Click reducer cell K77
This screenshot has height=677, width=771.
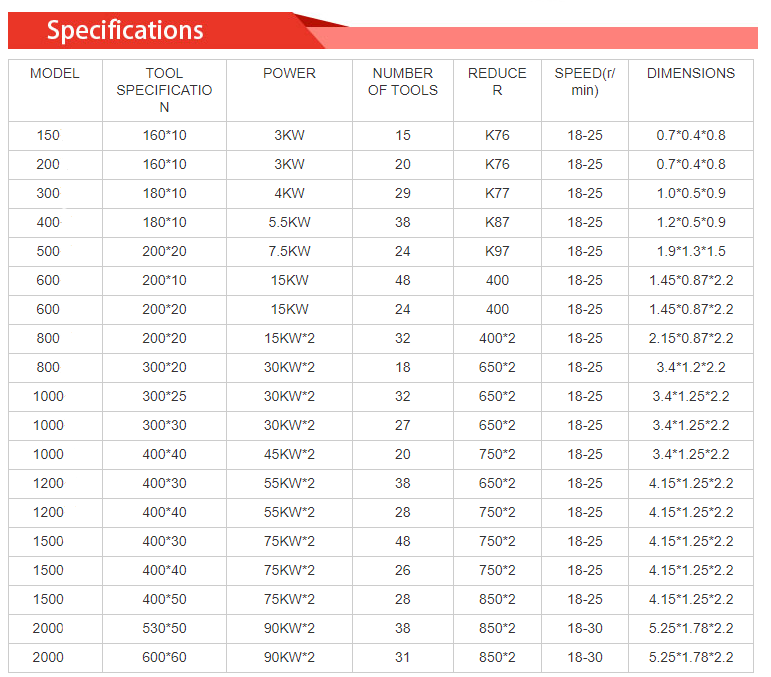pos(497,193)
